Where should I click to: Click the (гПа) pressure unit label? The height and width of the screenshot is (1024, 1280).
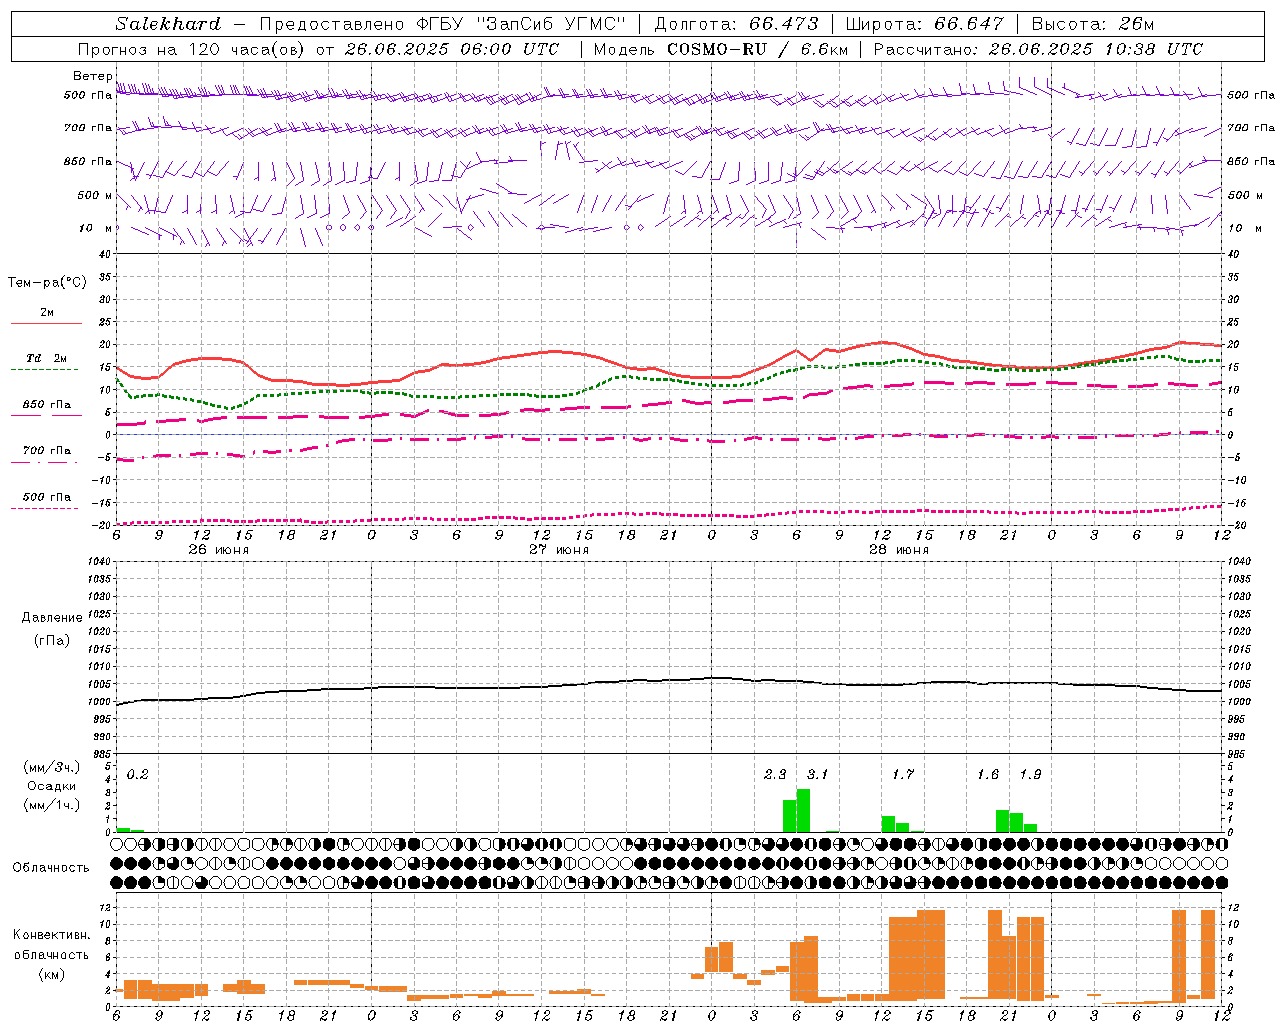[x=52, y=640]
